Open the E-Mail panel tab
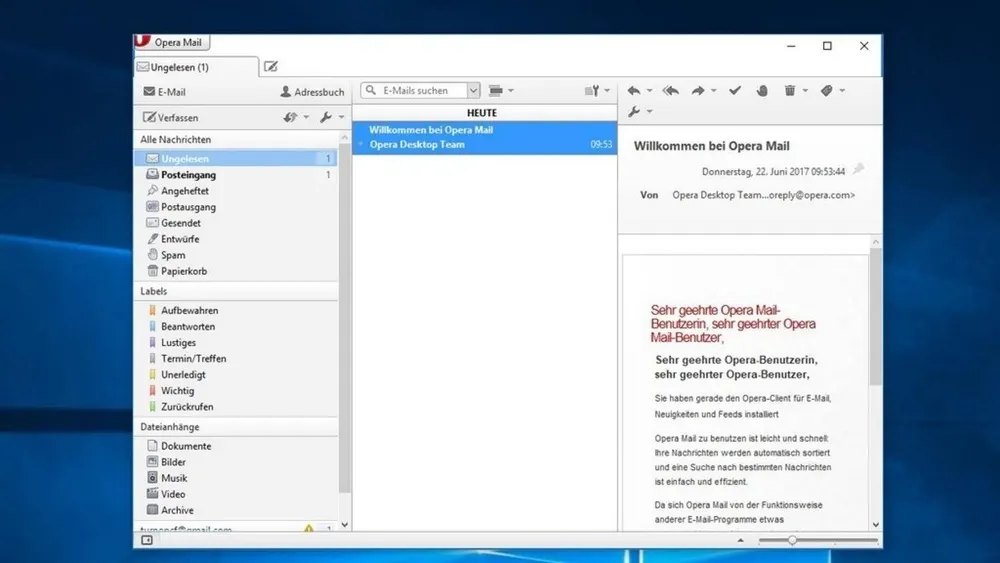1000x563 pixels. 165,92
